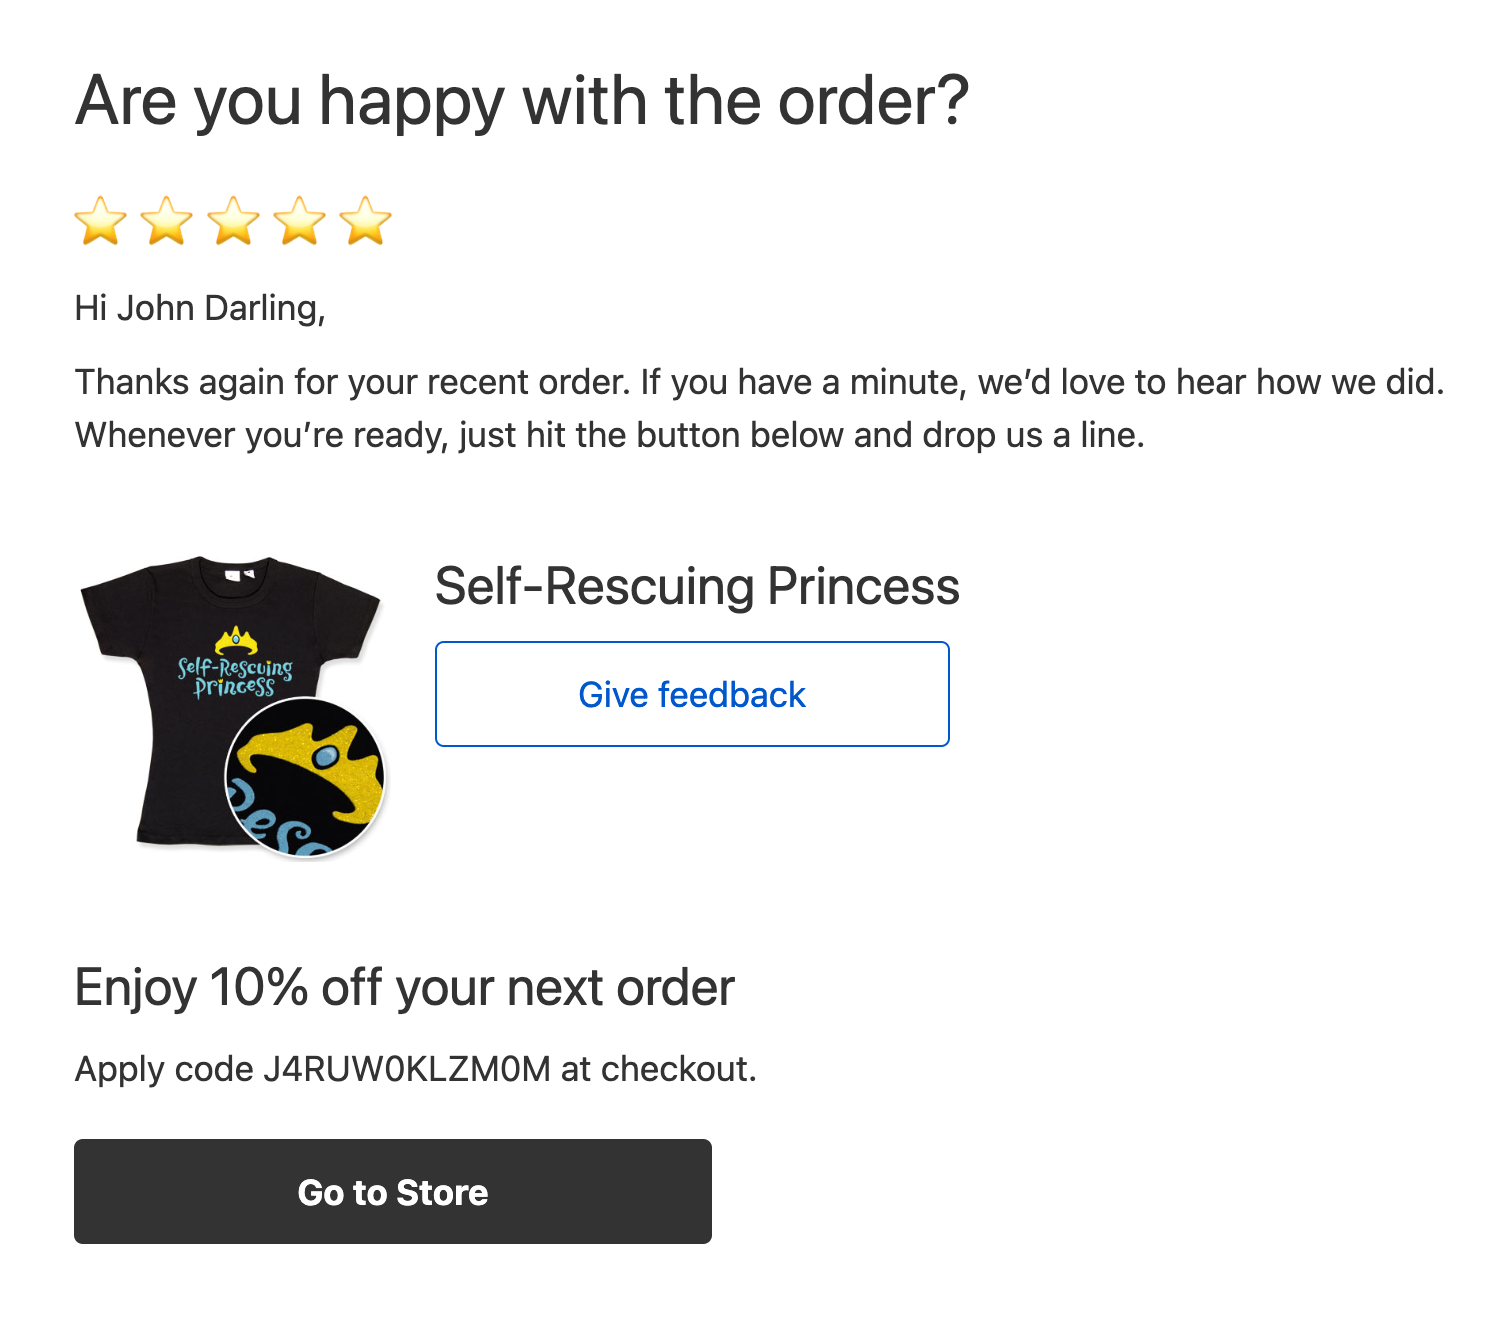Select the middle star of the rating row
This screenshot has width=1488, height=1324.
235,222
